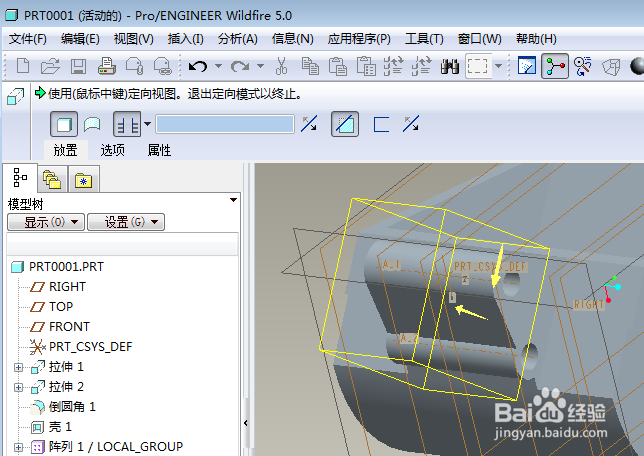Open the 属性 tab

click(x=159, y=150)
